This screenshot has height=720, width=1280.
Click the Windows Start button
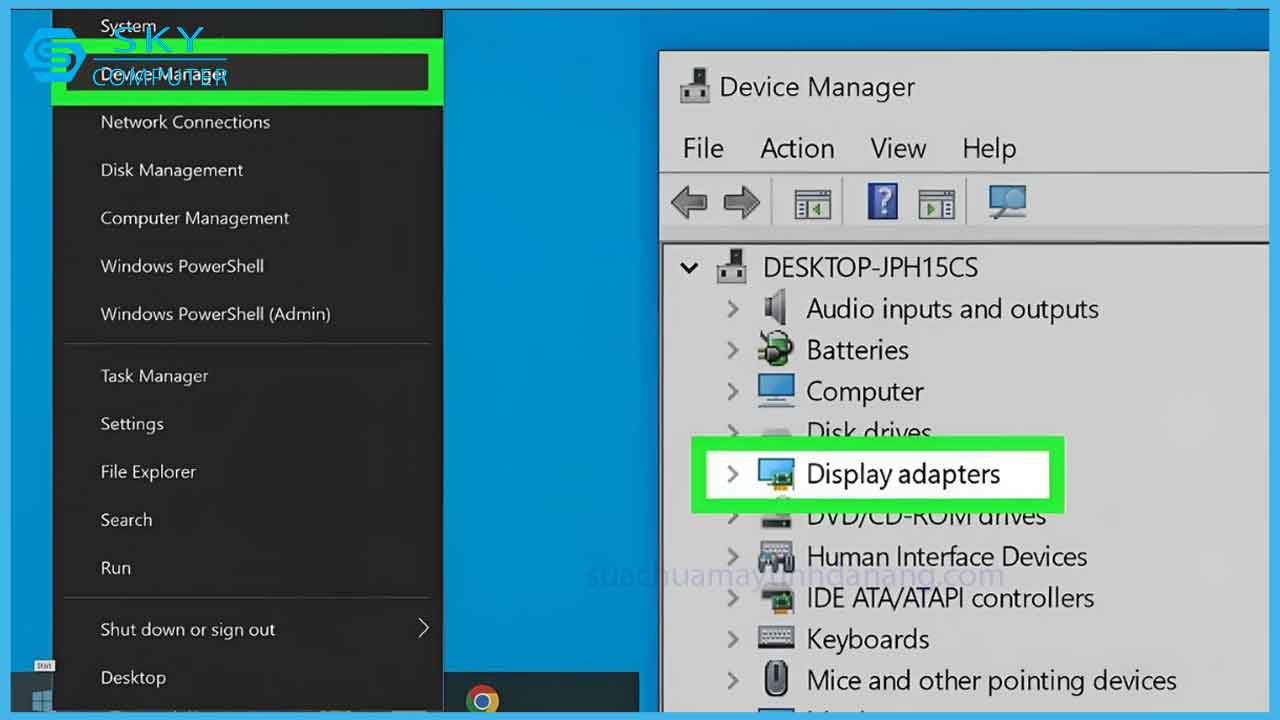41,699
